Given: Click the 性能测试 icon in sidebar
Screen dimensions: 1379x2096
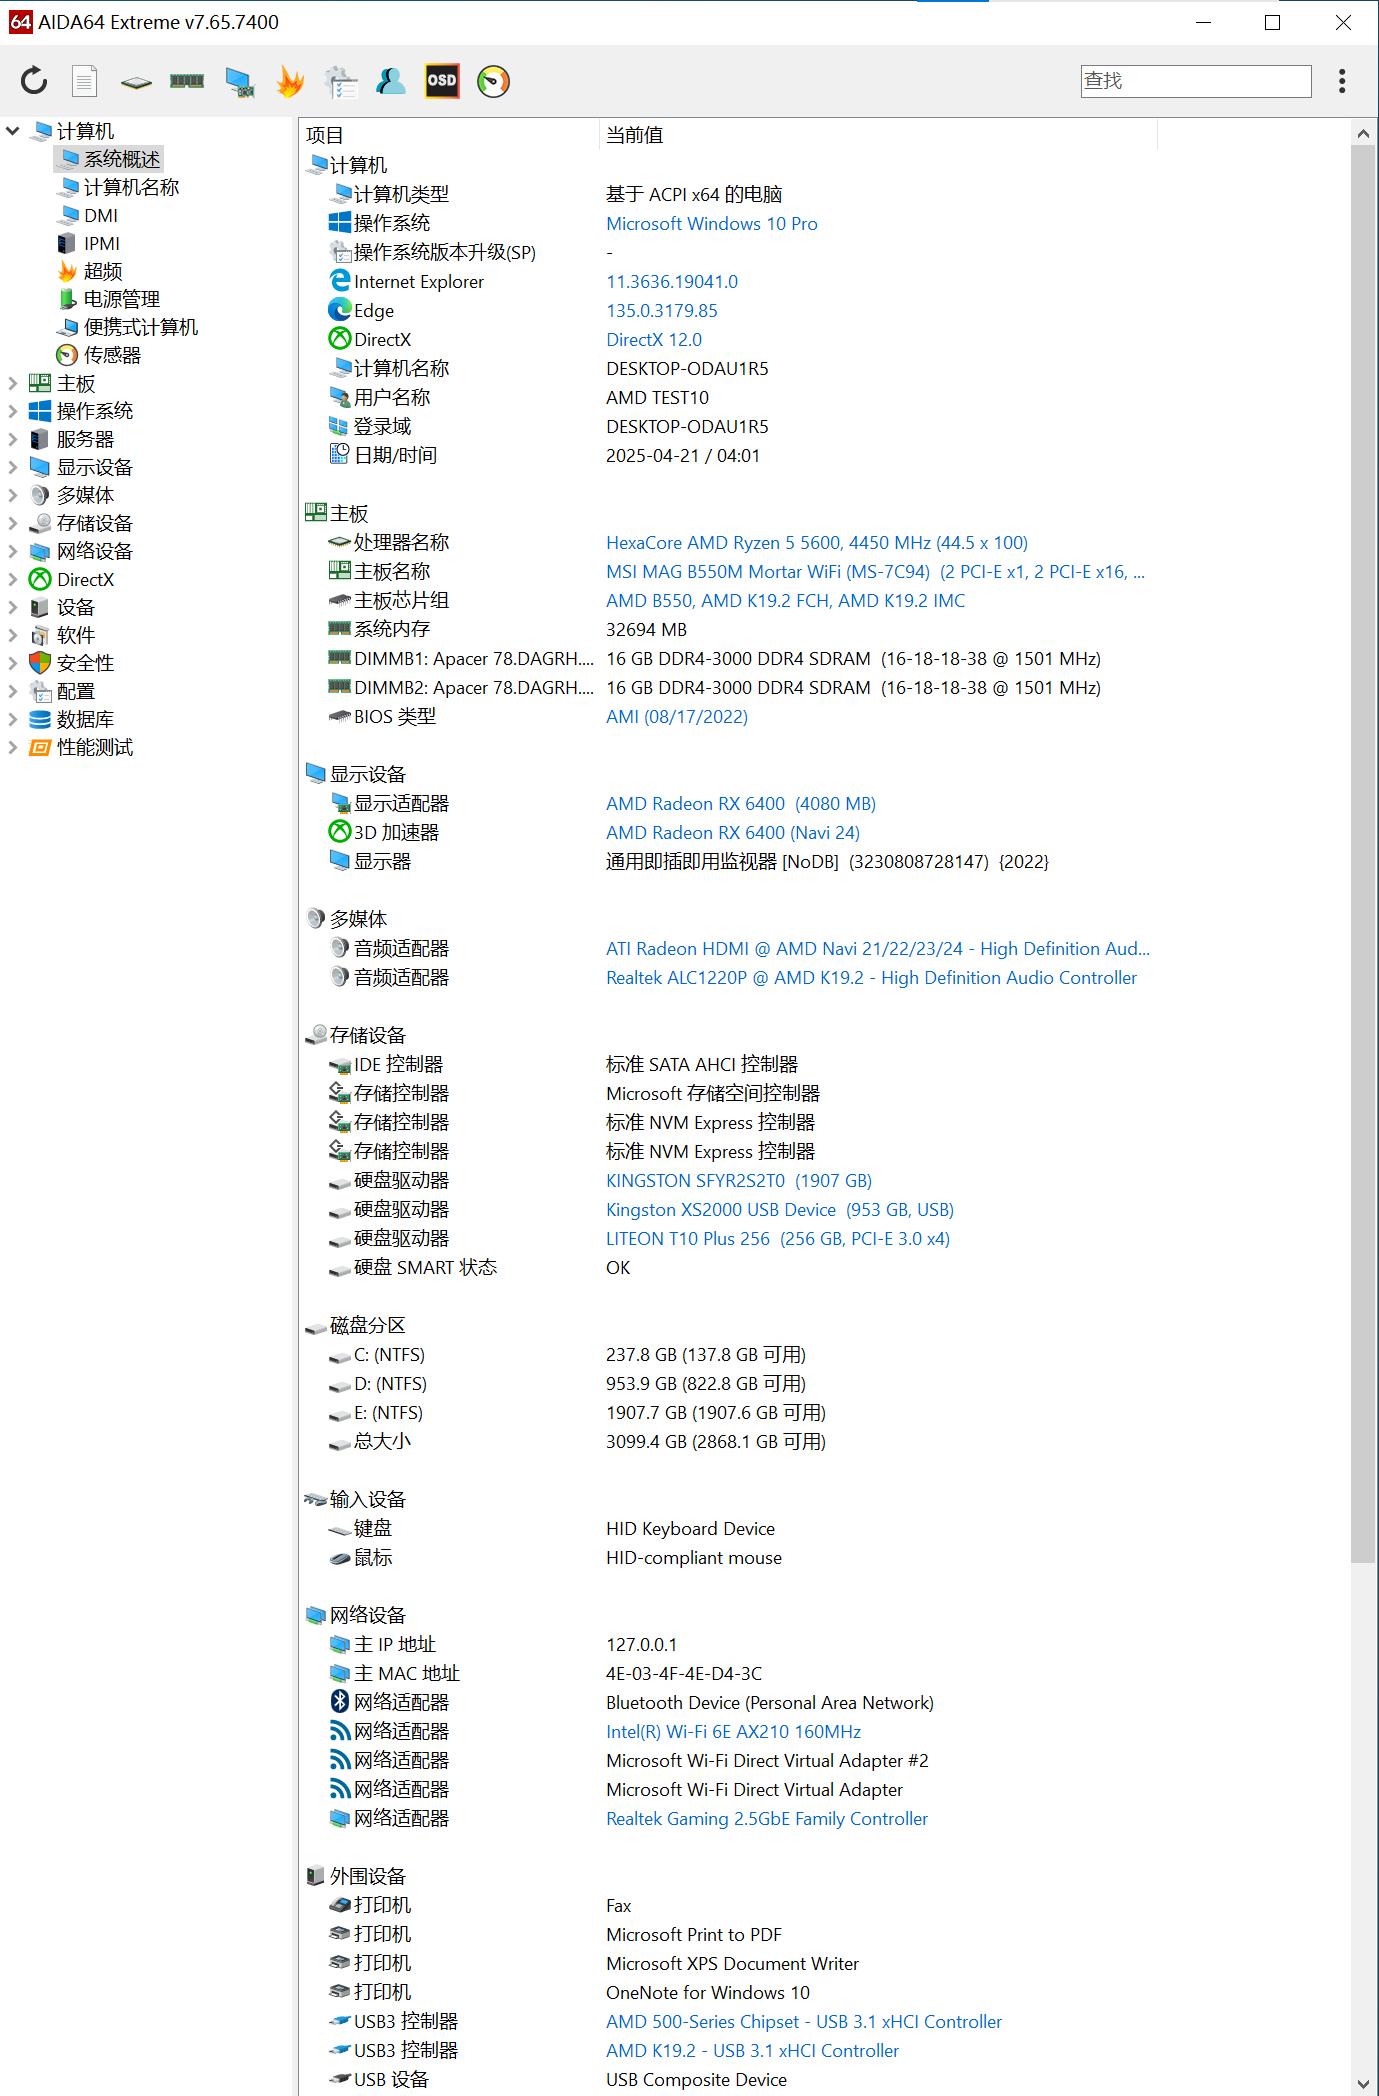Looking at the screenshot, I should click(x=40, y=747).
